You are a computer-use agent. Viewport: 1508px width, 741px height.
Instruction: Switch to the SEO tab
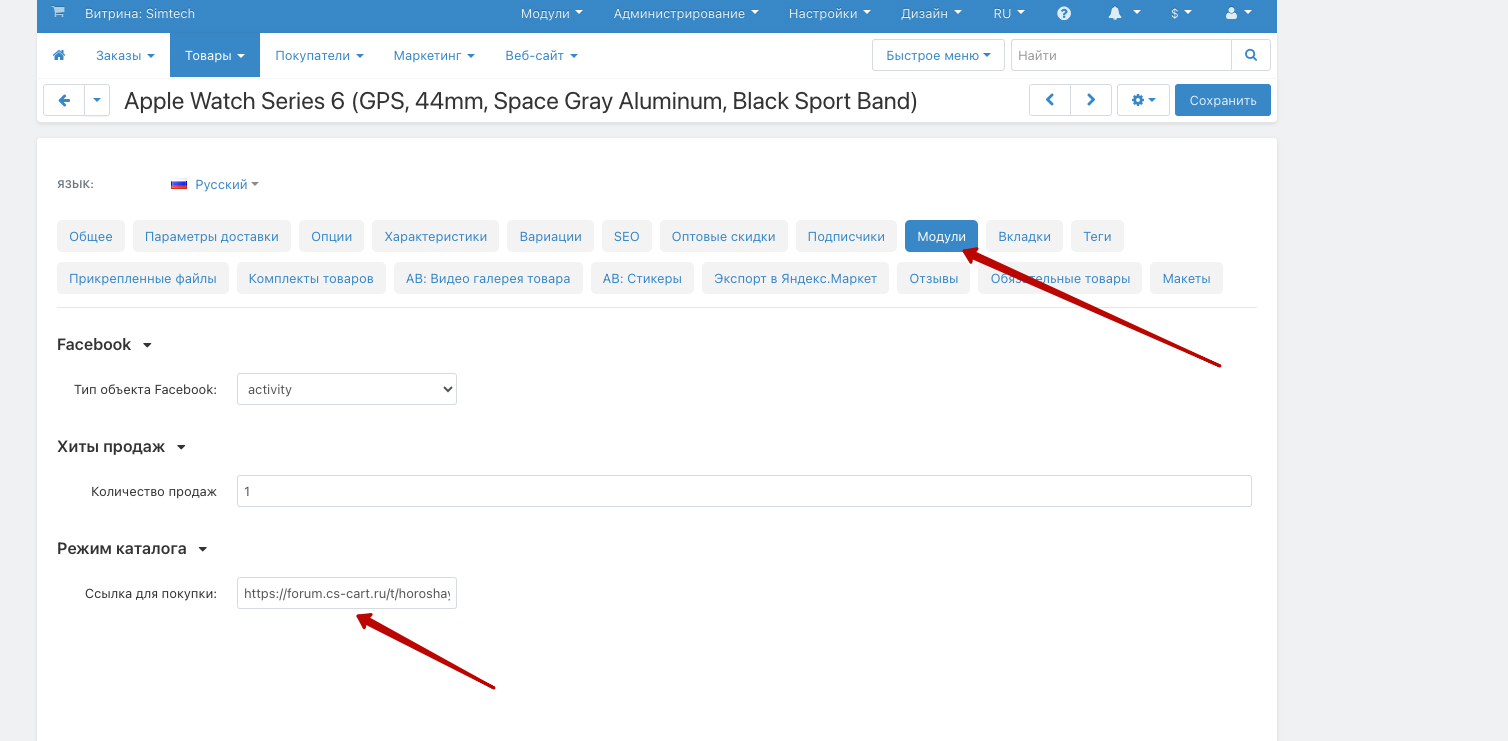[x=626, y=237]
